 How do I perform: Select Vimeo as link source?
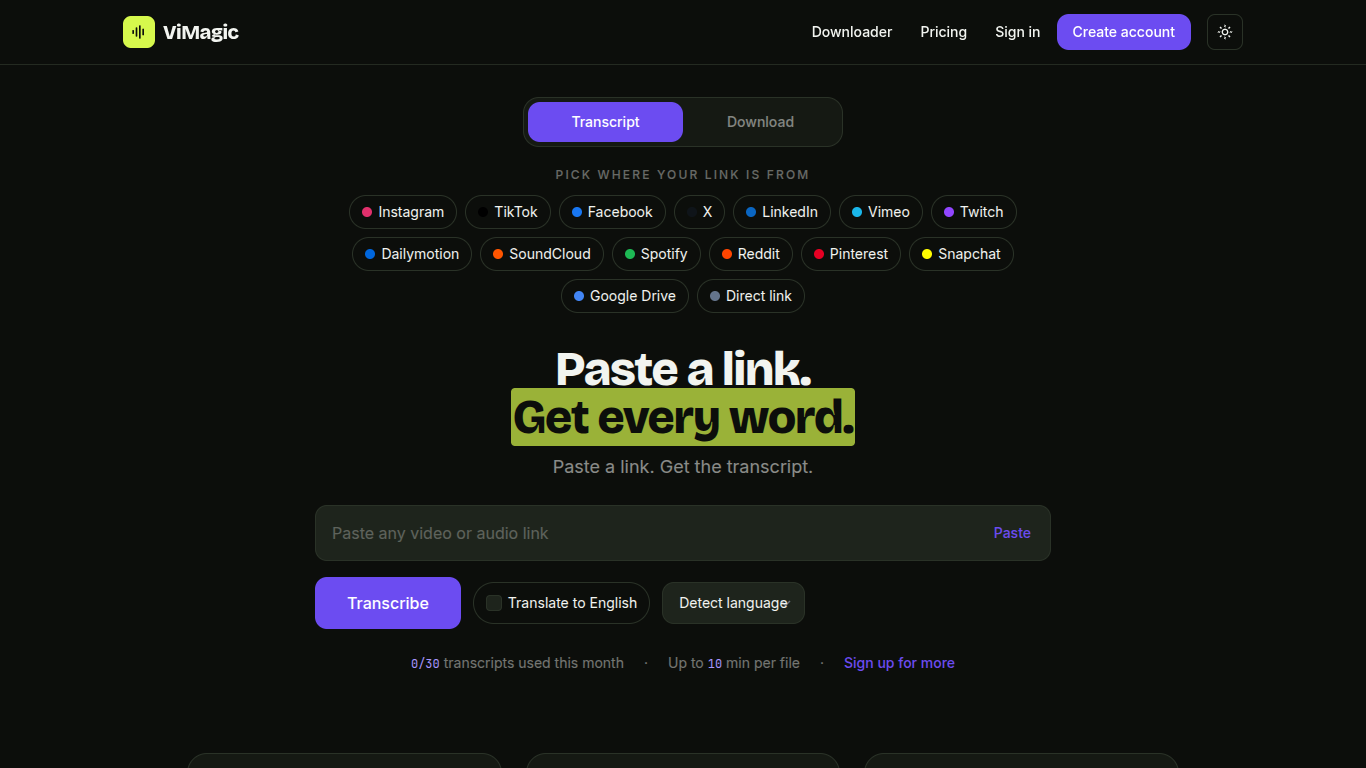[881, 212]
